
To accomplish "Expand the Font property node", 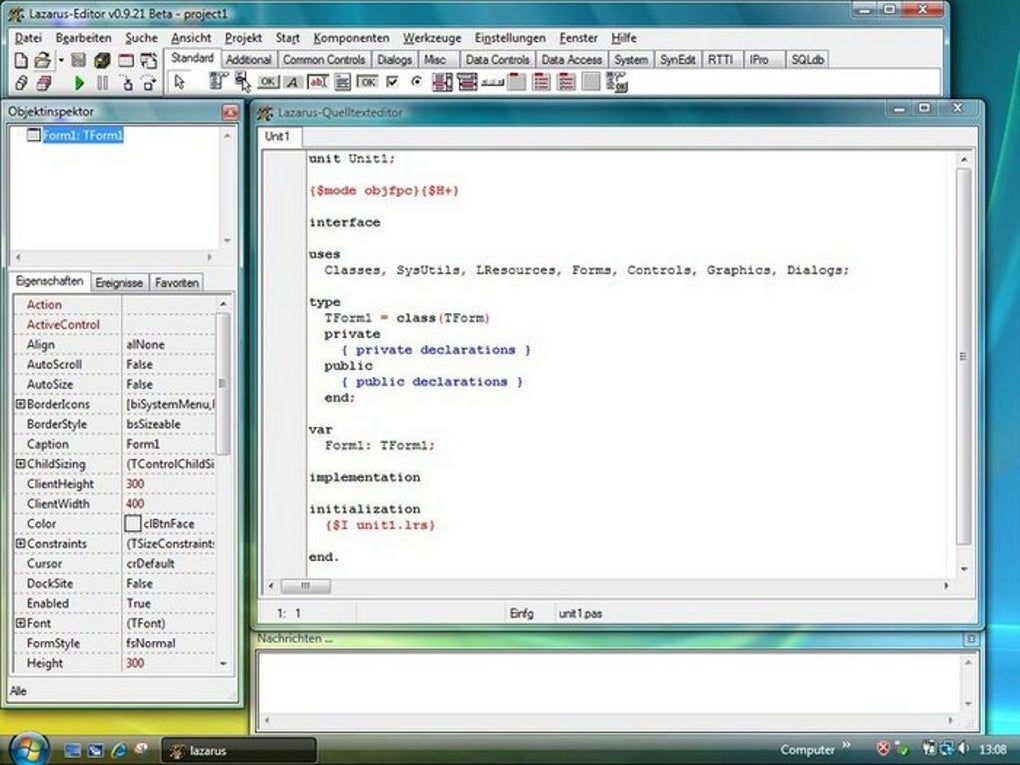I will (20, 624).
